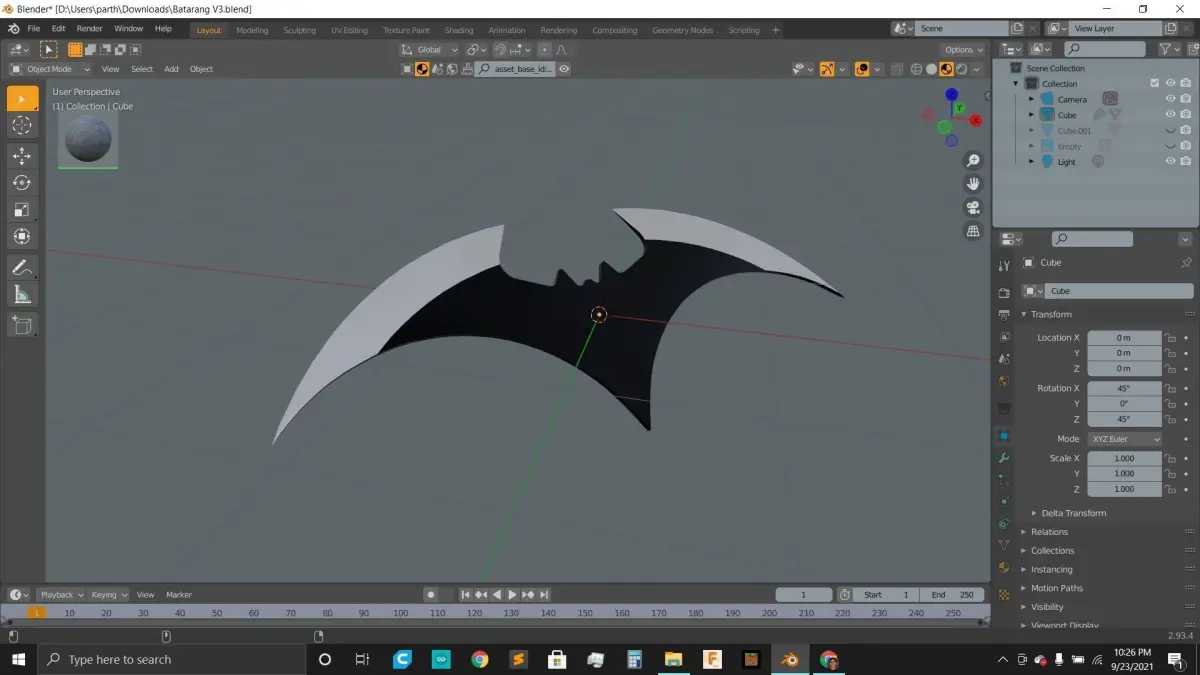Select the Select Box tool

[x=22, y=99]
